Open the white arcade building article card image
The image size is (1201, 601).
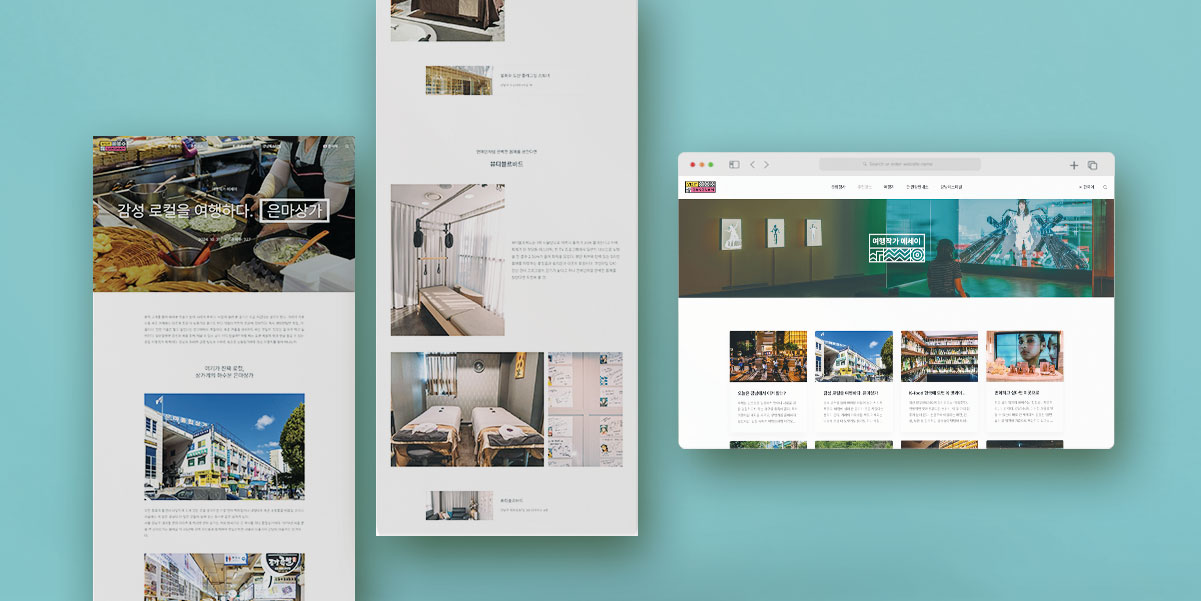point(854,357)
